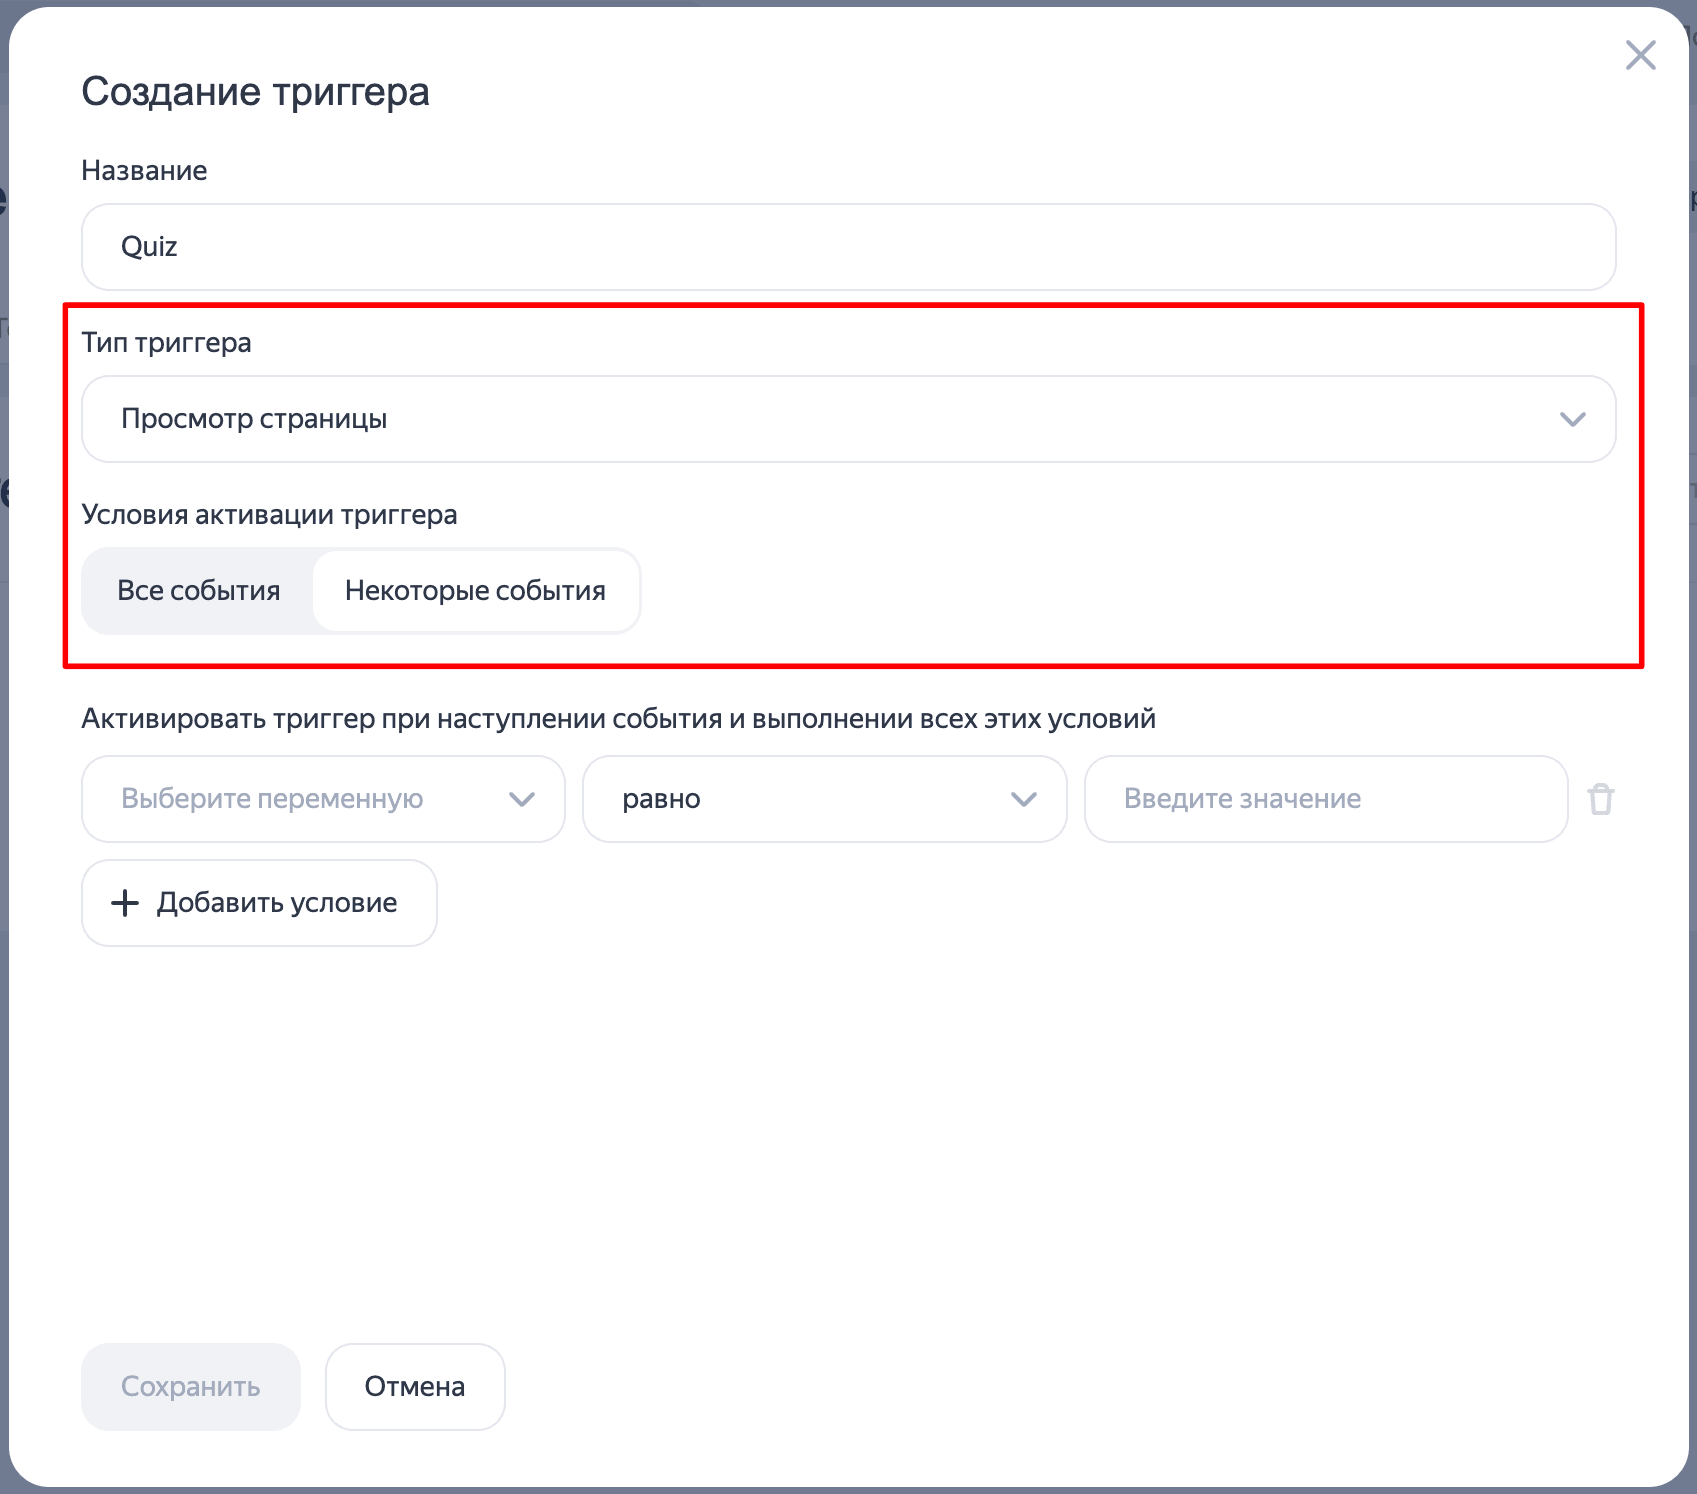Screen dimensions: 1697x1494
Task: Click the chevron arrow next to равно
Action: (x=1023, y=799)
